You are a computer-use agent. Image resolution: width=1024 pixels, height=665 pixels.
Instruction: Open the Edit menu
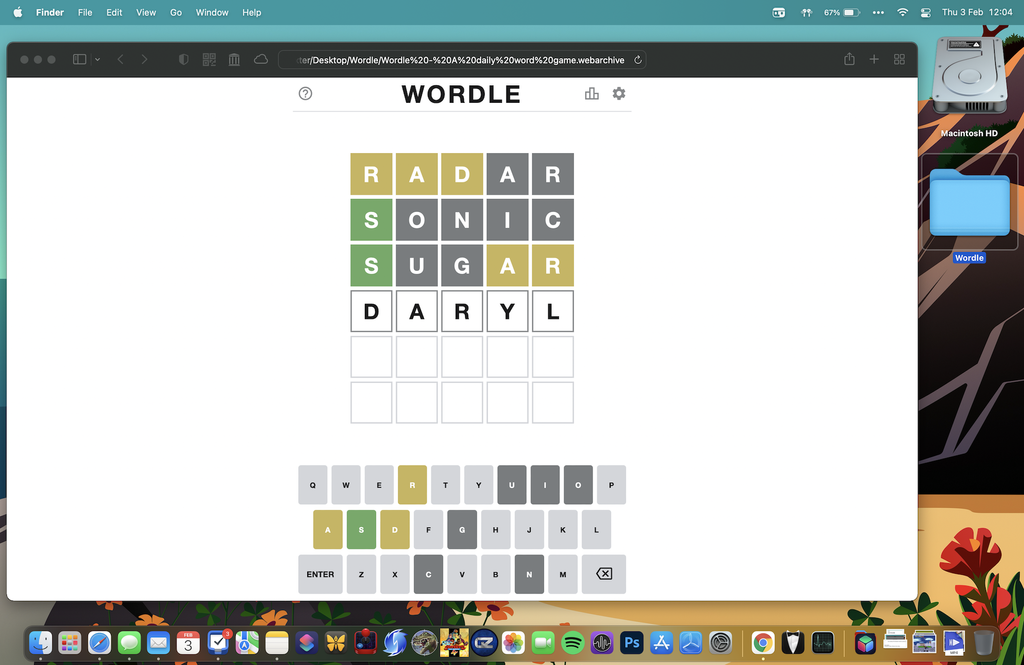[x=114, y=12]
